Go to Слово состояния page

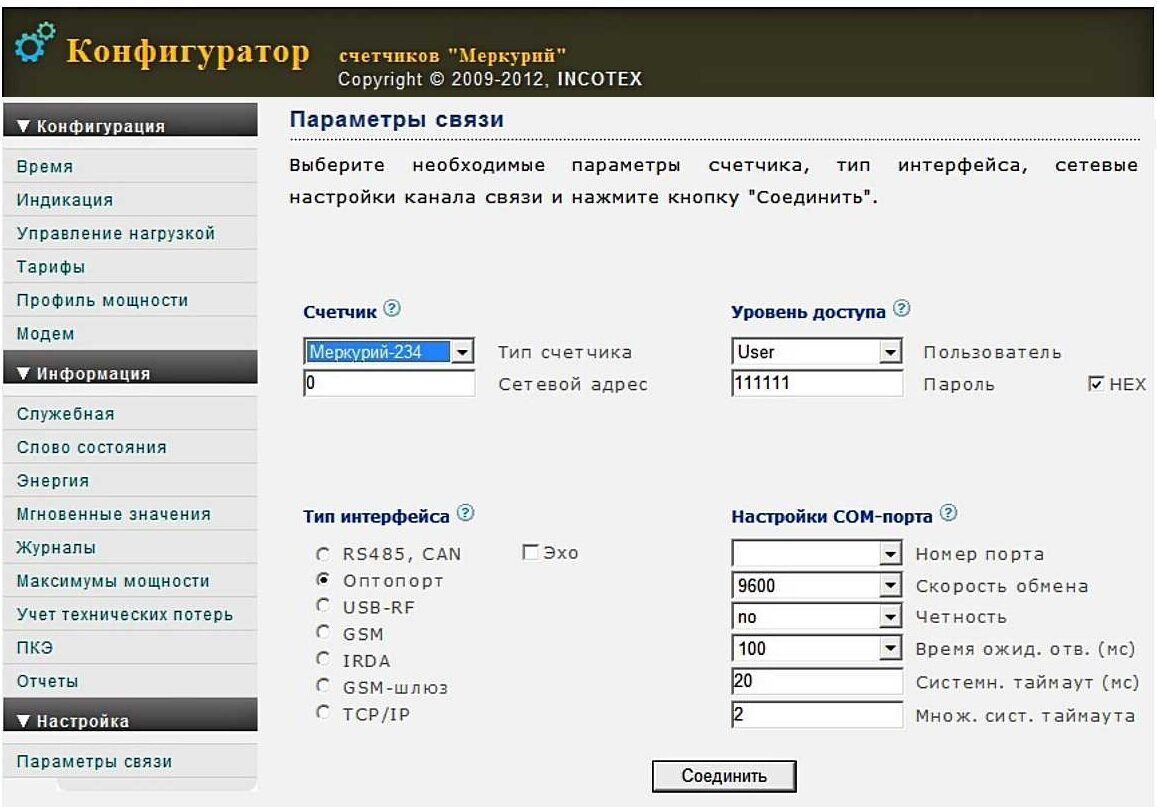click(x=131, y=447)
